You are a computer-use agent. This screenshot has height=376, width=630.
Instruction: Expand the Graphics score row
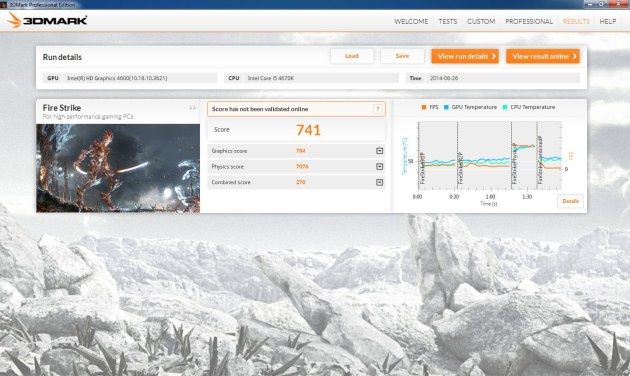pyautogui.click(x=379, y=151)
